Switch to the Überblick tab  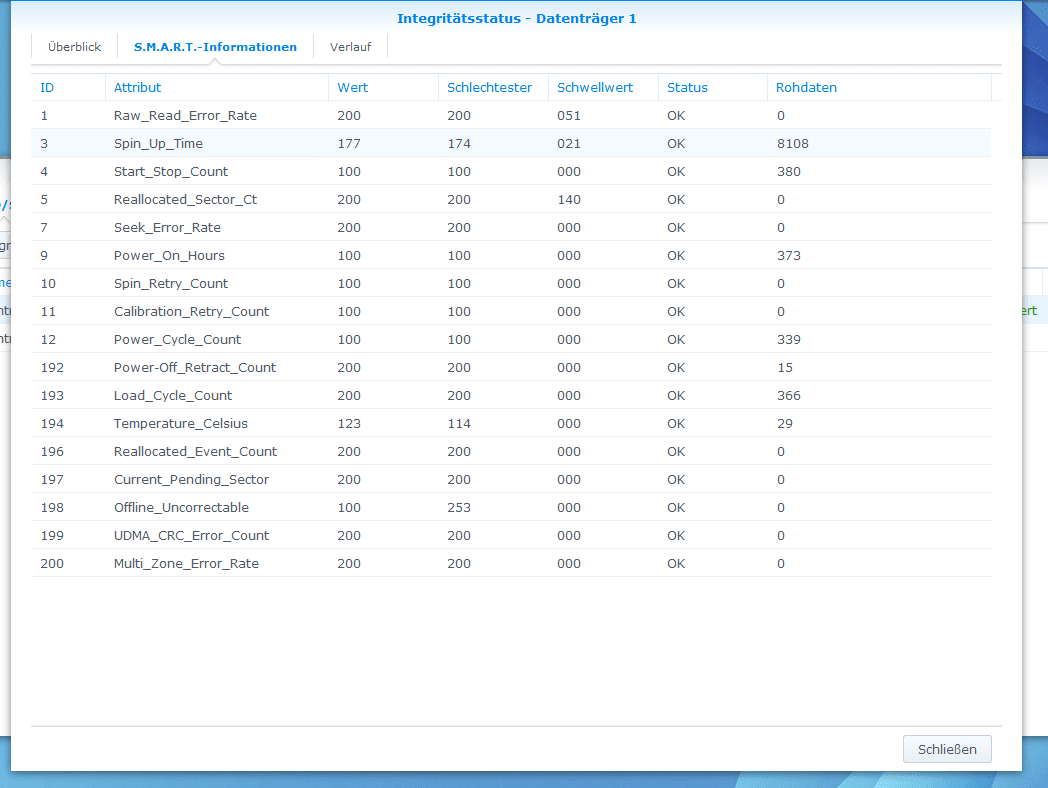click(x=74, y=47)
